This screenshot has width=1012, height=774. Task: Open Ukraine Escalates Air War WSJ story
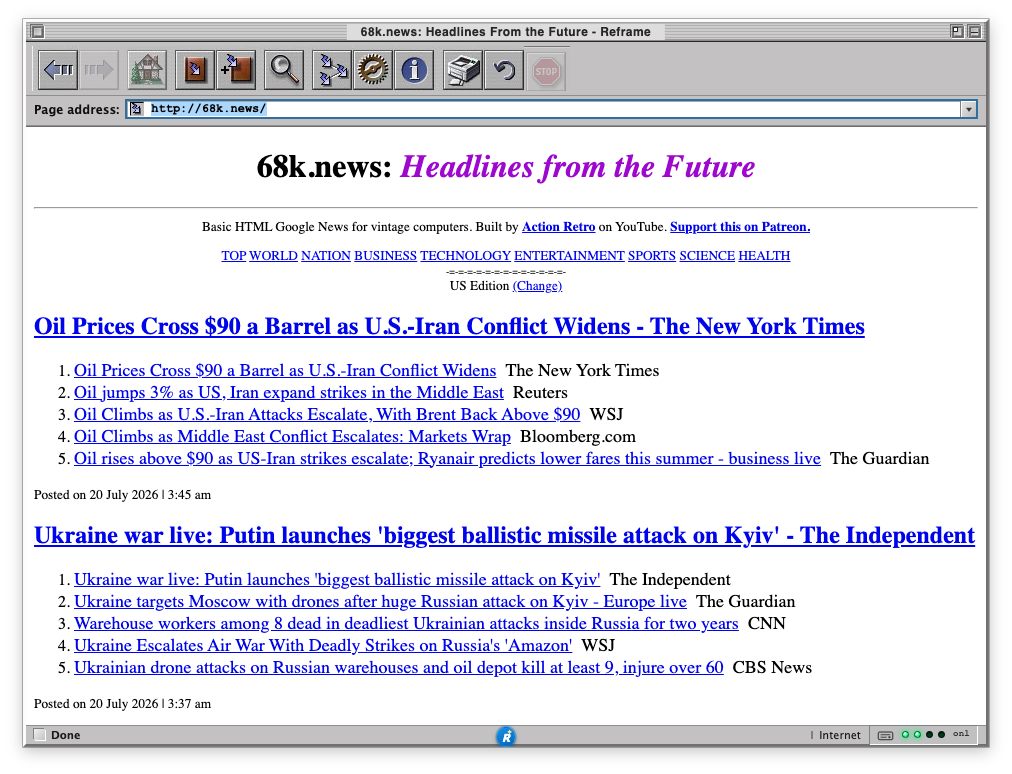pyautogui.click(x=323, y=646)
